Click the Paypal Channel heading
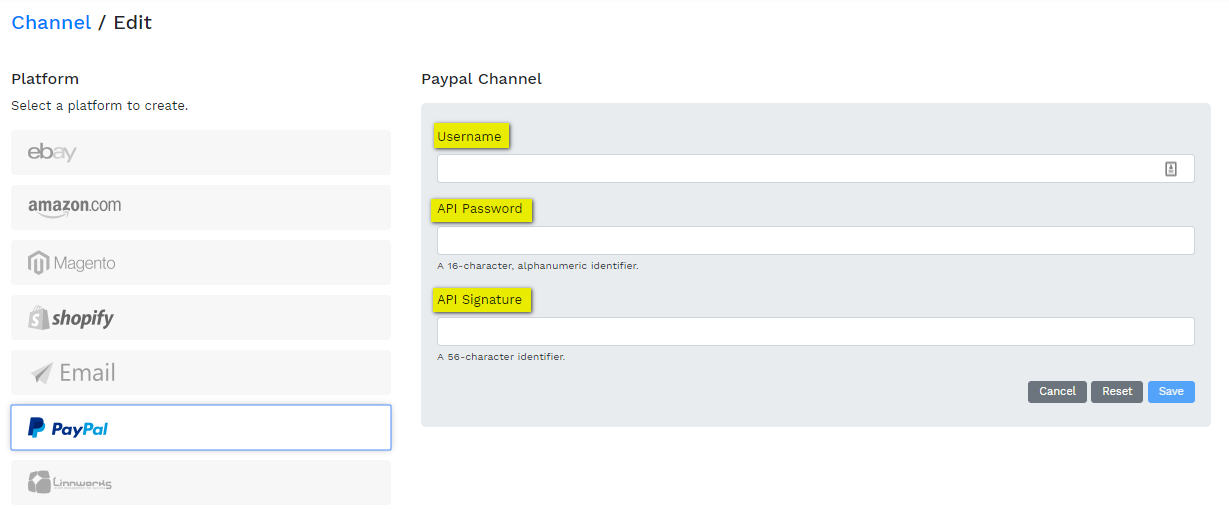The image size is (1229, 509). pos(481,79)
